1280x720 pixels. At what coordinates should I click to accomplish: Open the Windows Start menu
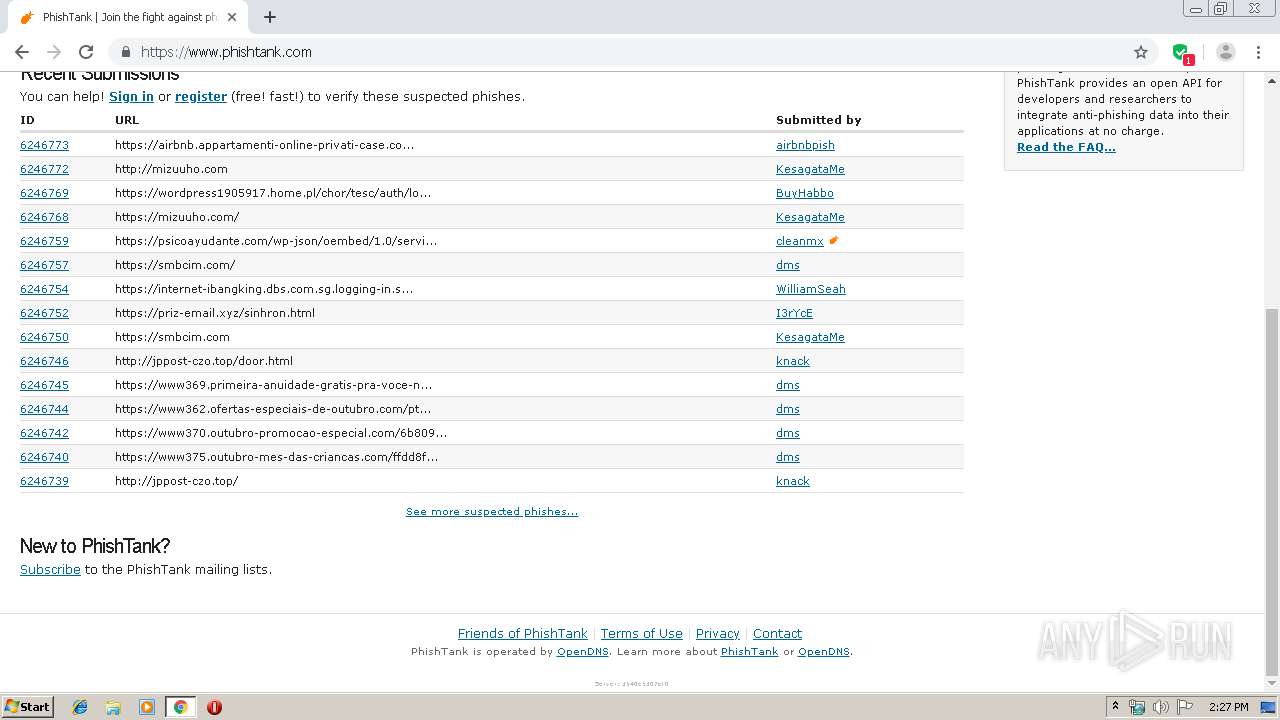(x=27, y=706)
